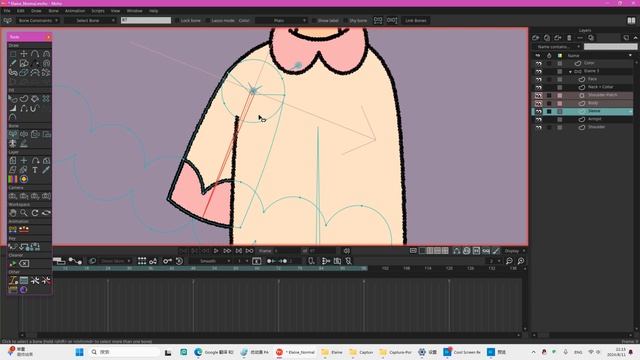Collapse the Elaine group layer
The width and height of the screenshot is (640, 360).
[x=571, y=71]
